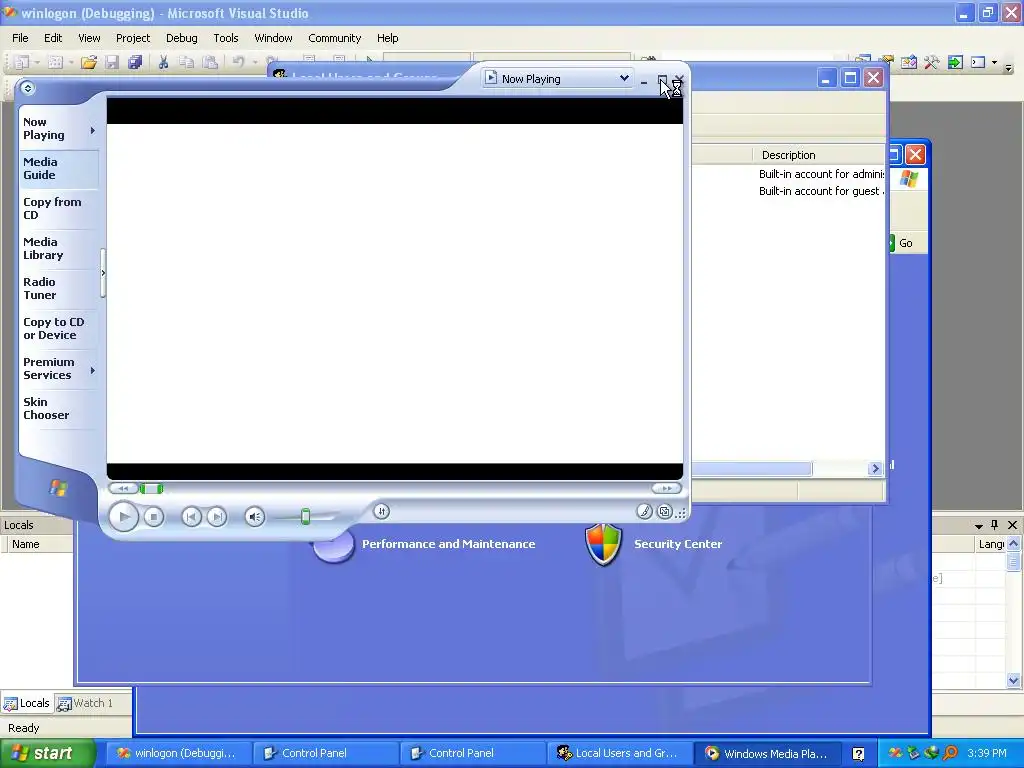Open the Object Browser toolbar icon

click(908, 62)
